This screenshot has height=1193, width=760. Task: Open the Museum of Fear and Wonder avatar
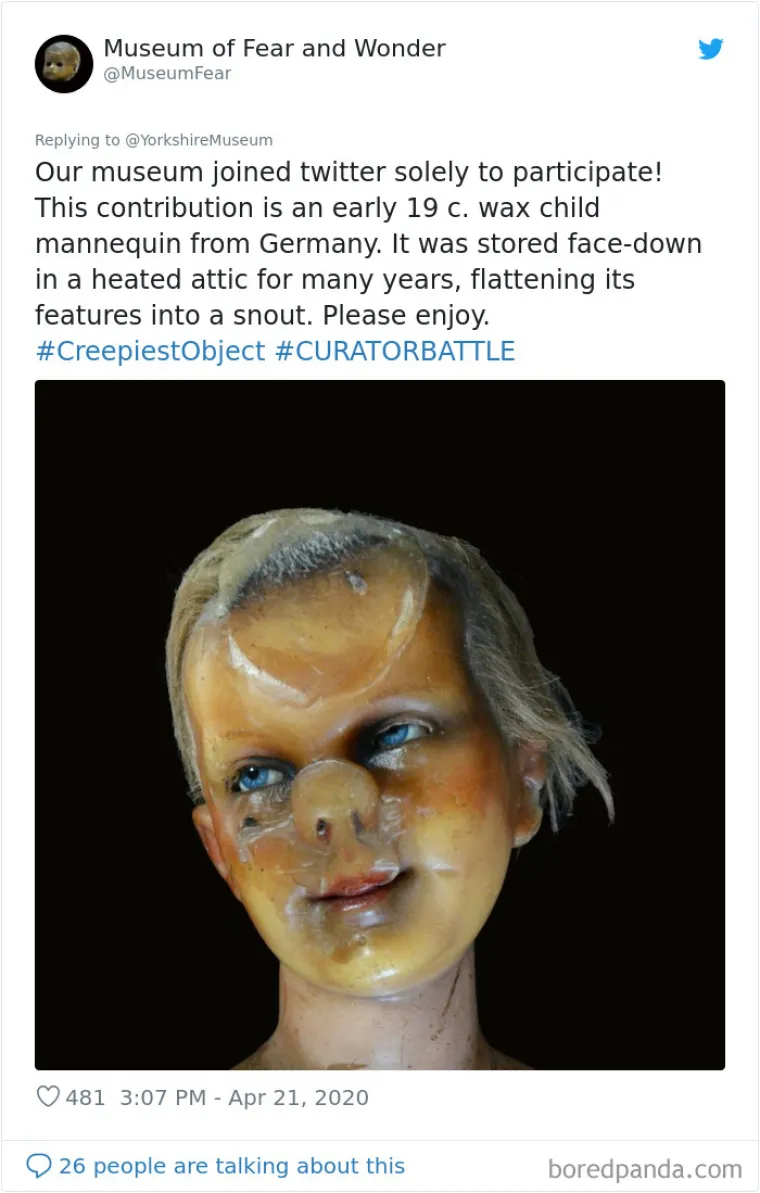tap(64, 64)
